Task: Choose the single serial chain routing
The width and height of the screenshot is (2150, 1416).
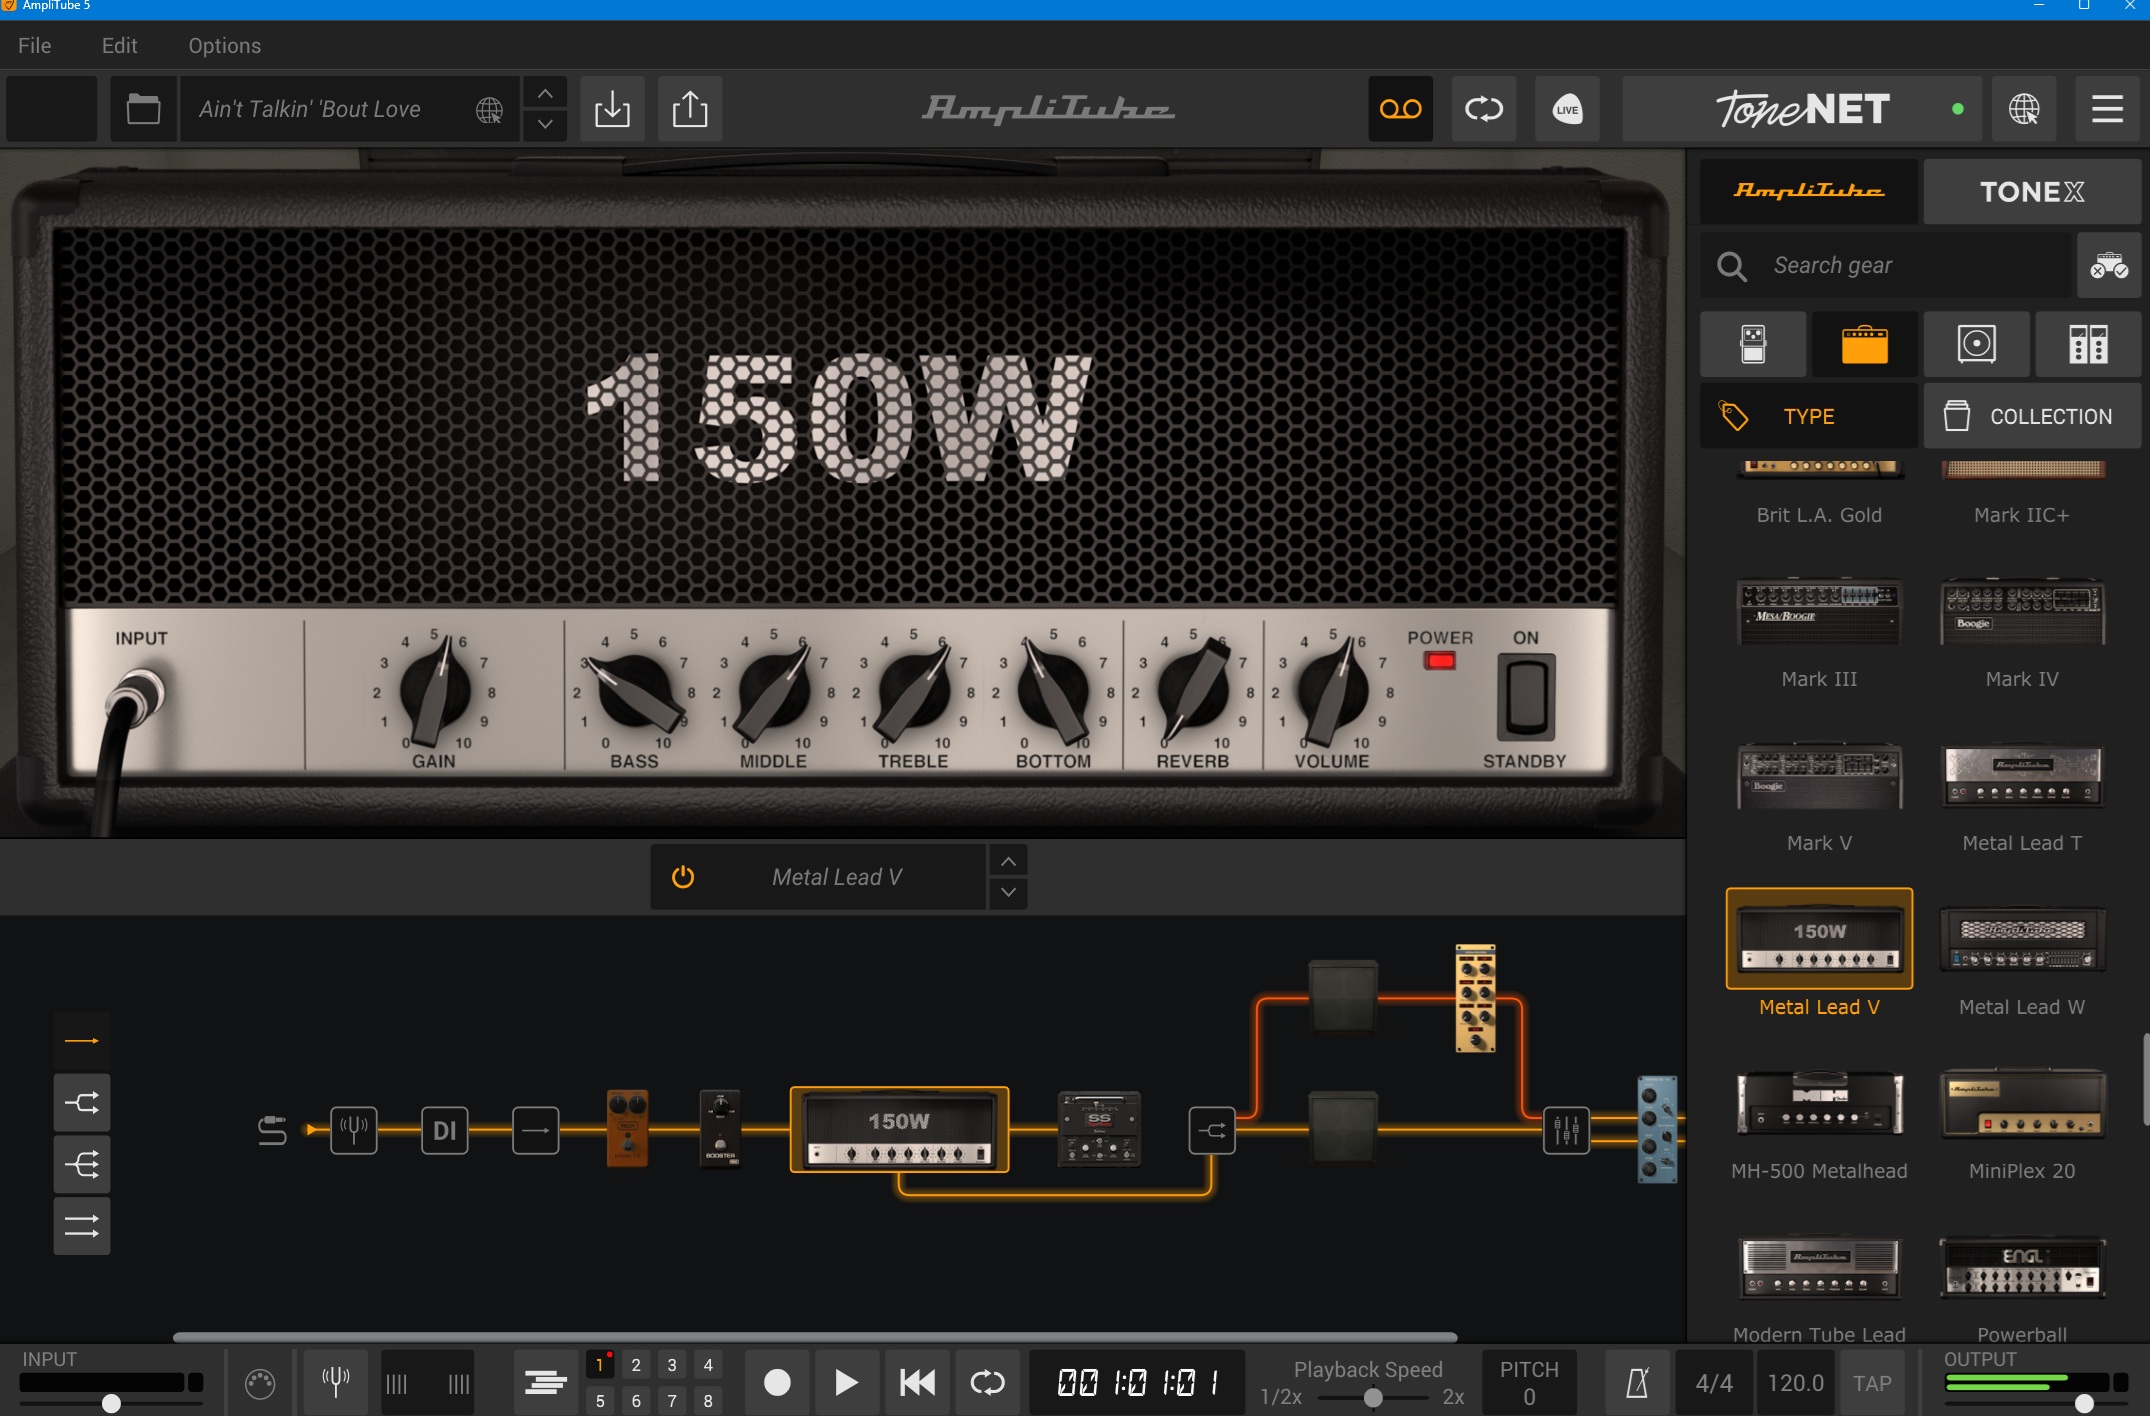Action: coord(82,1041)
